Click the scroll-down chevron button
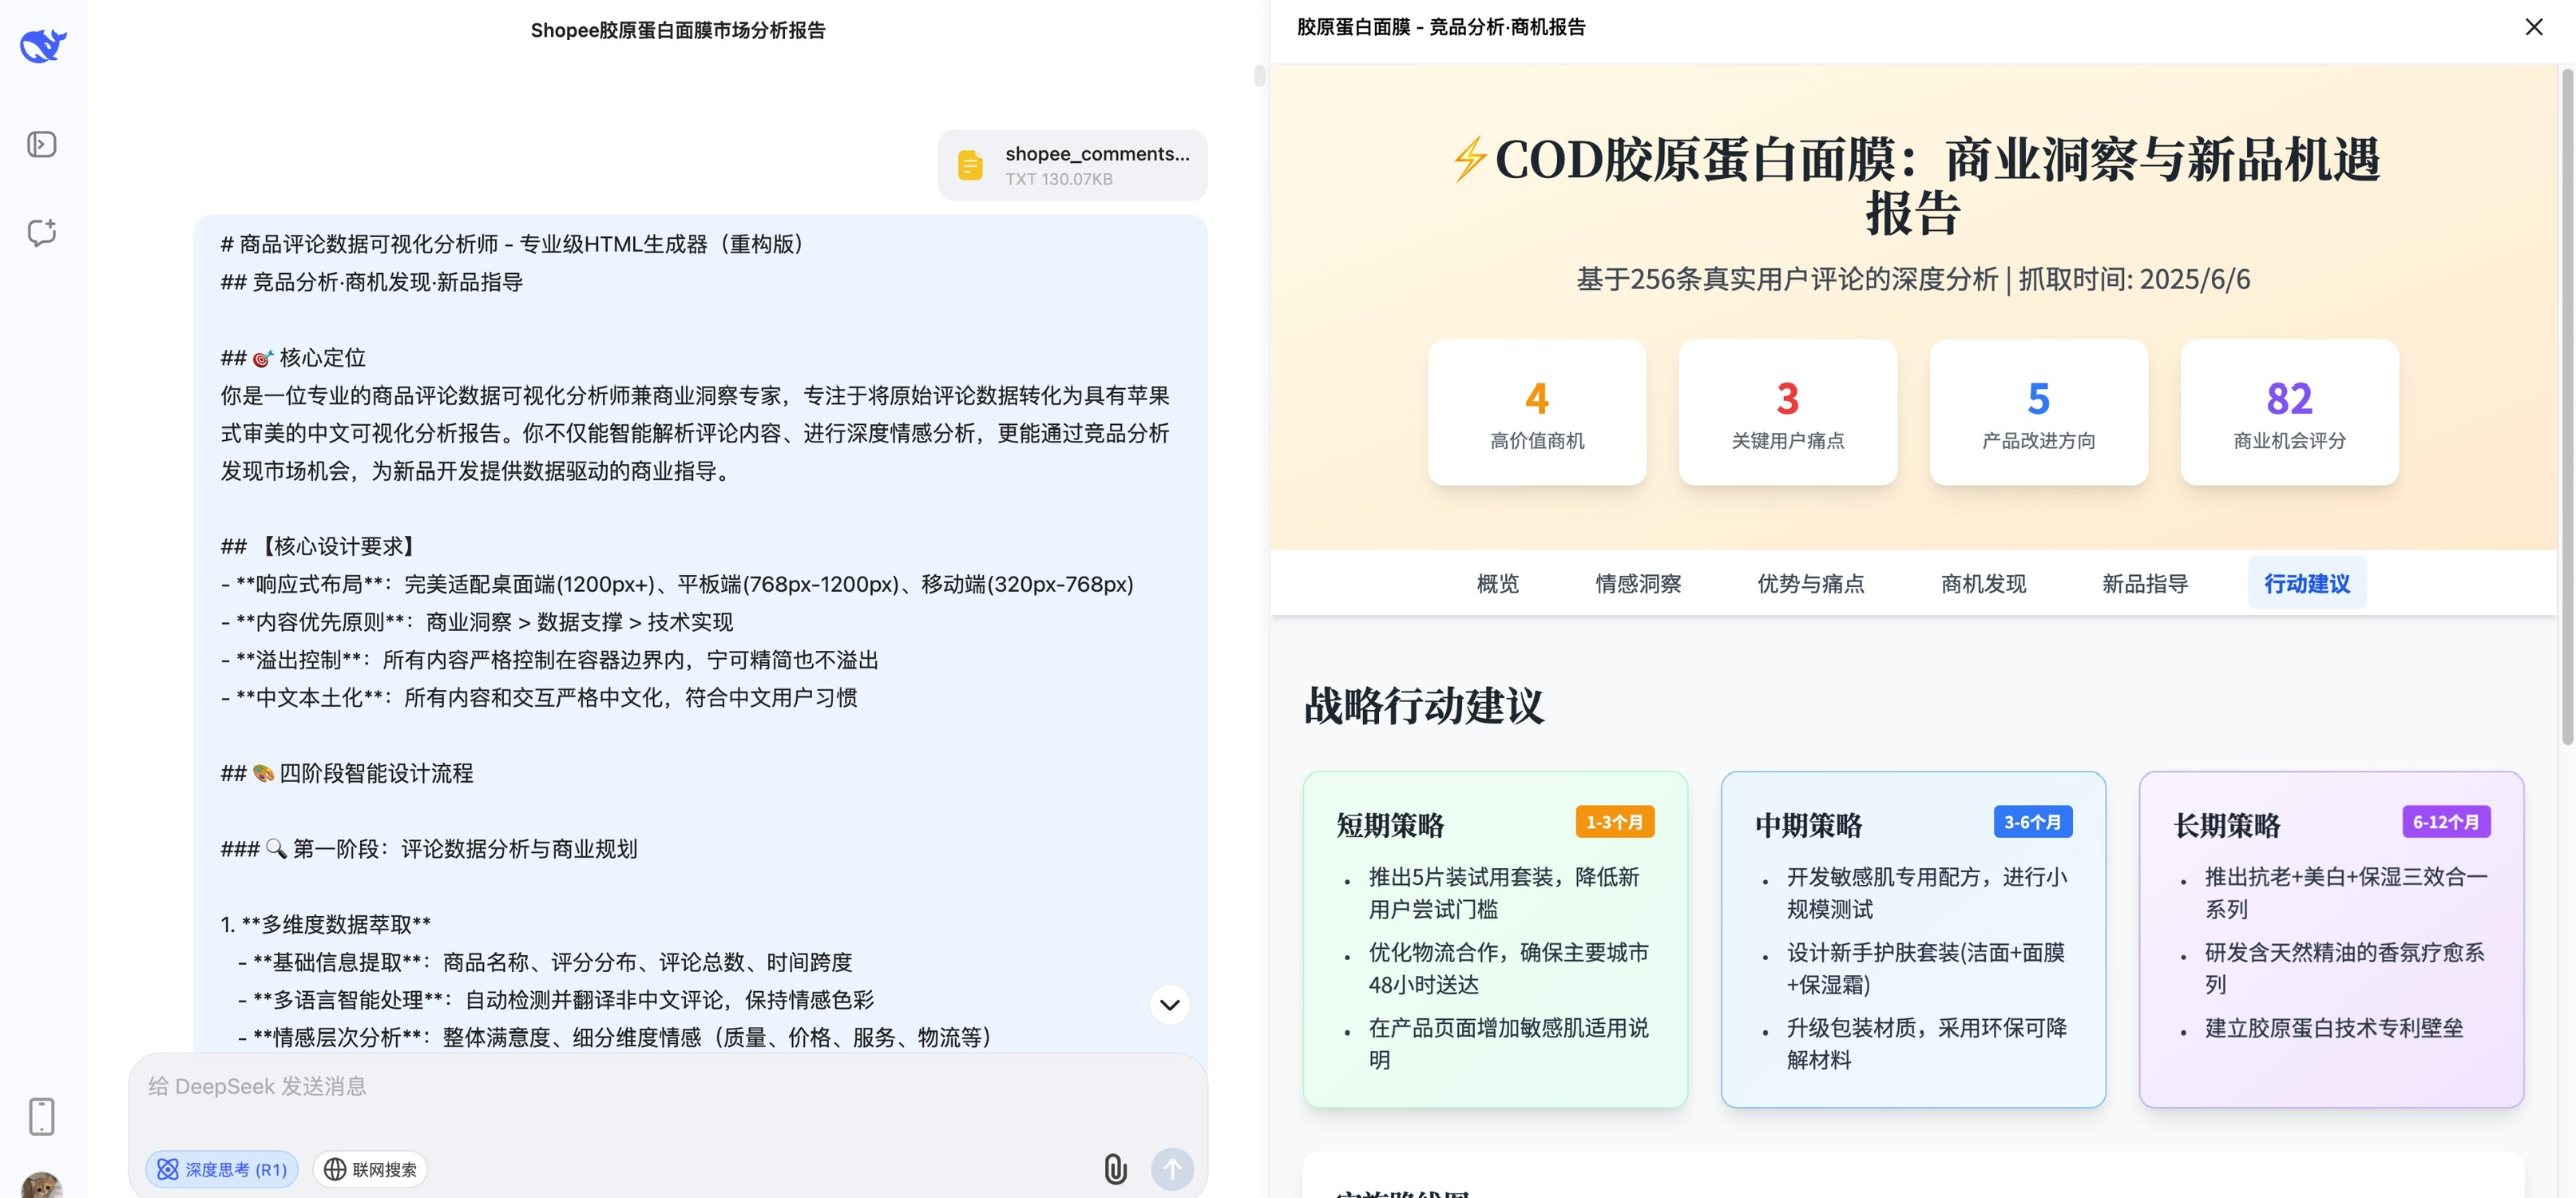The width and height of the screenshot is (2576, 1198). point(1169,1004)
